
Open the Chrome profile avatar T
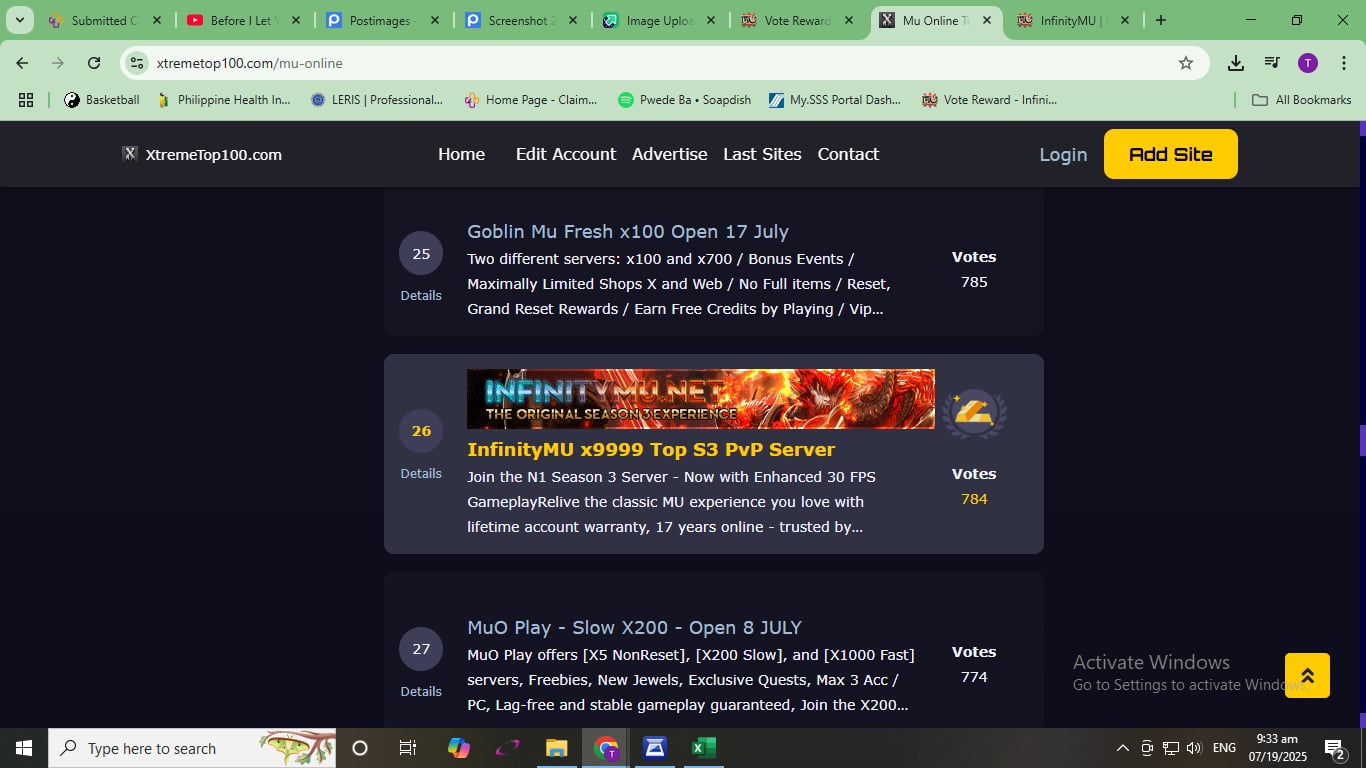(x=1307, y=63)
